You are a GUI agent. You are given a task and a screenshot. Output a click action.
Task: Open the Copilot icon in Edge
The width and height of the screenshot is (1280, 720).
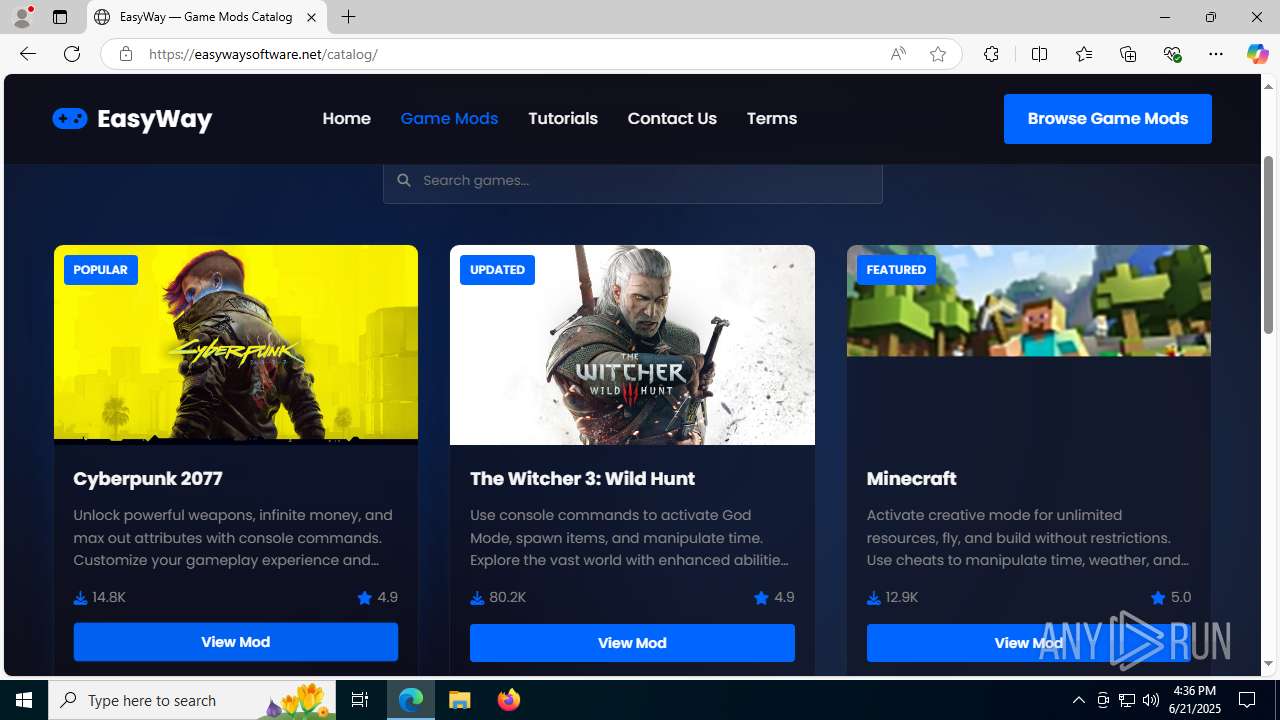pos(1257,54)
